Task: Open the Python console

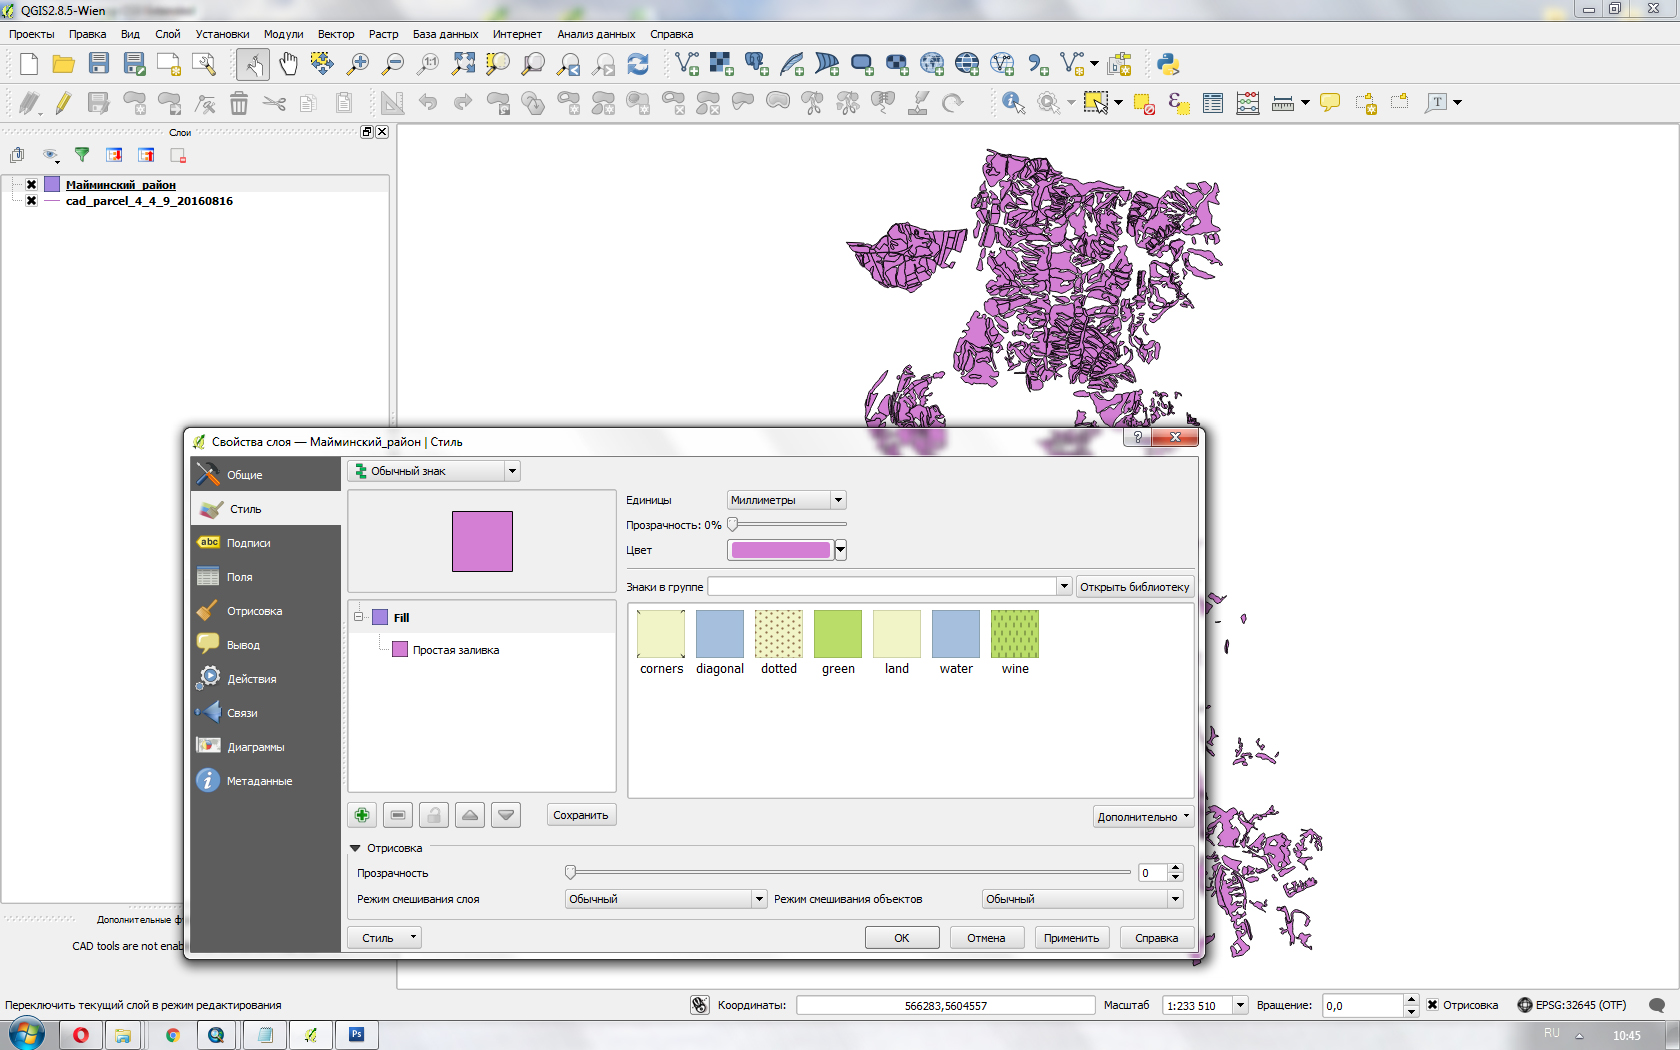Action: click(1167, 65)
